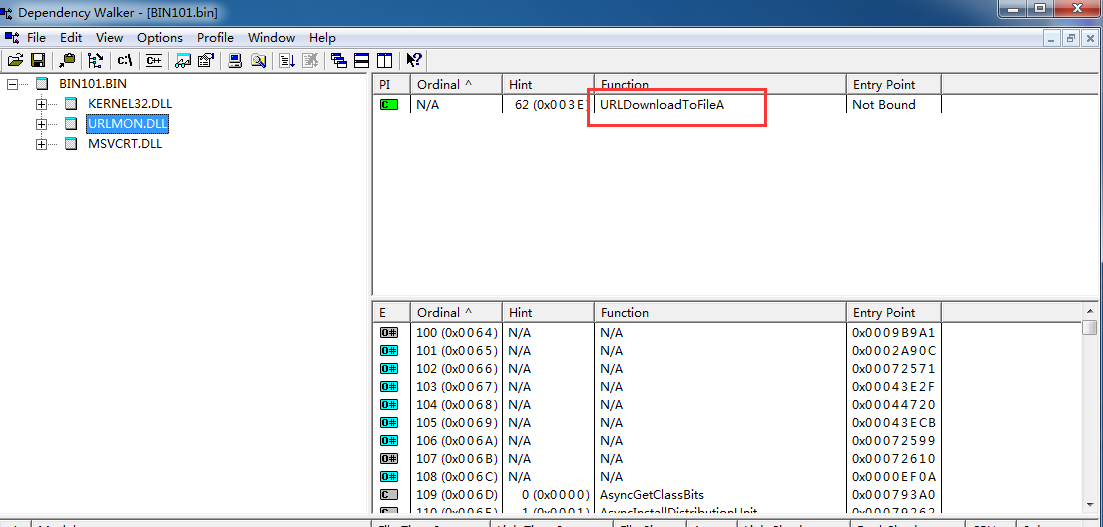Sort imports by PI column header
Viewport: 1103px width, 527px height.
coord(391,84)
